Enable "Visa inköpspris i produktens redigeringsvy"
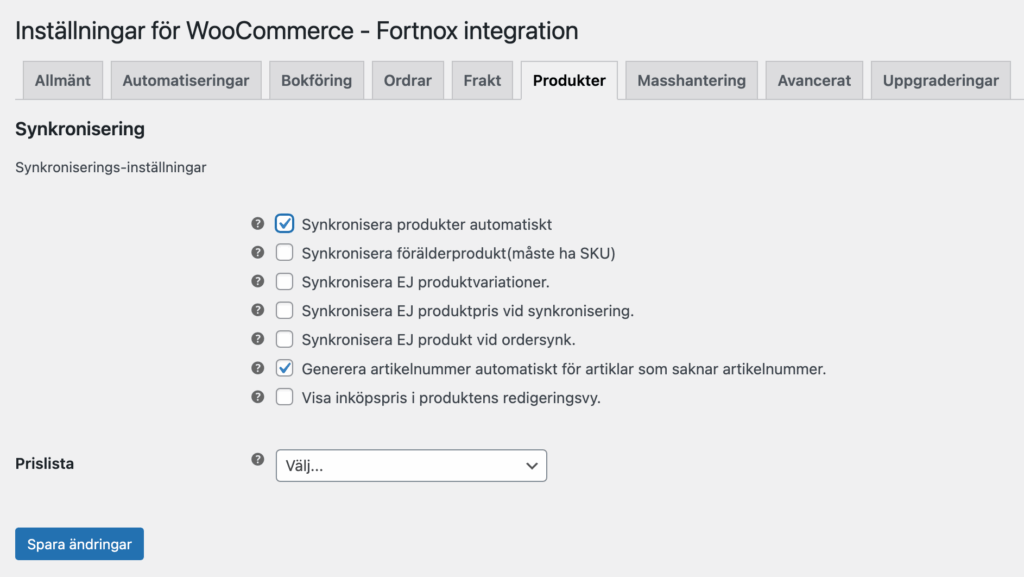Viewport: 1024px width, 577px height. point(284,398)
